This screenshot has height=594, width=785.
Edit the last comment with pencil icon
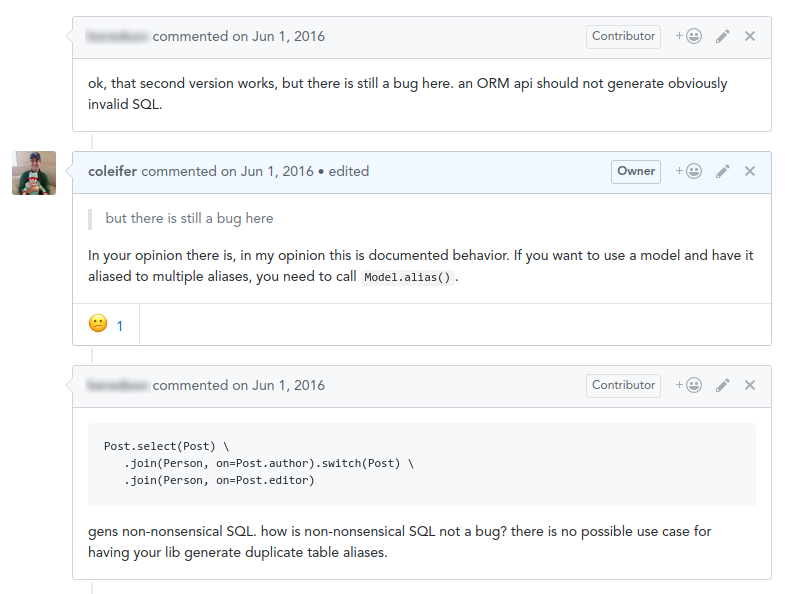[722, 385]
